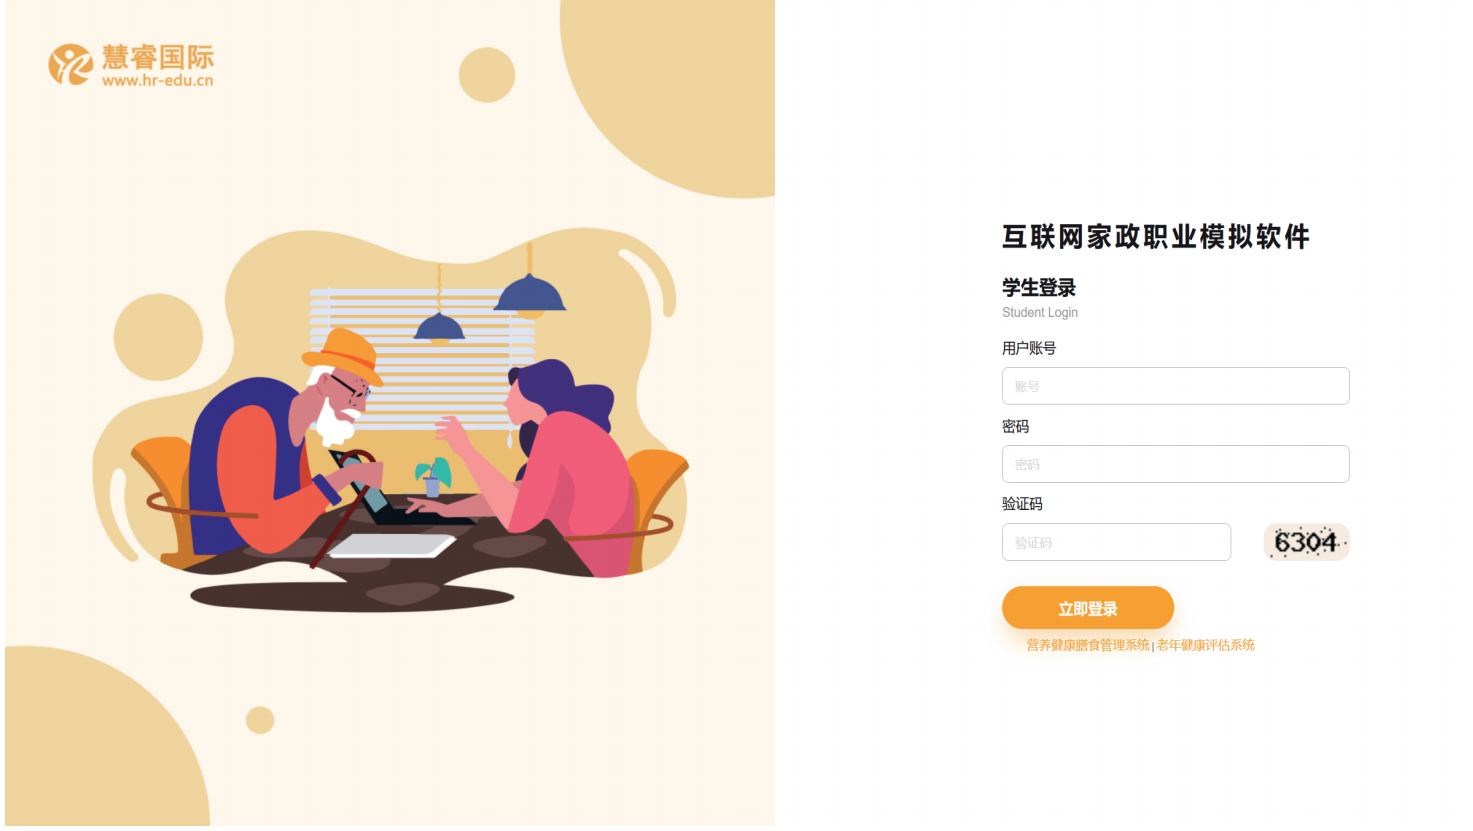
Task: Focus the 密码 password input field
Action: coord(1175,464)
